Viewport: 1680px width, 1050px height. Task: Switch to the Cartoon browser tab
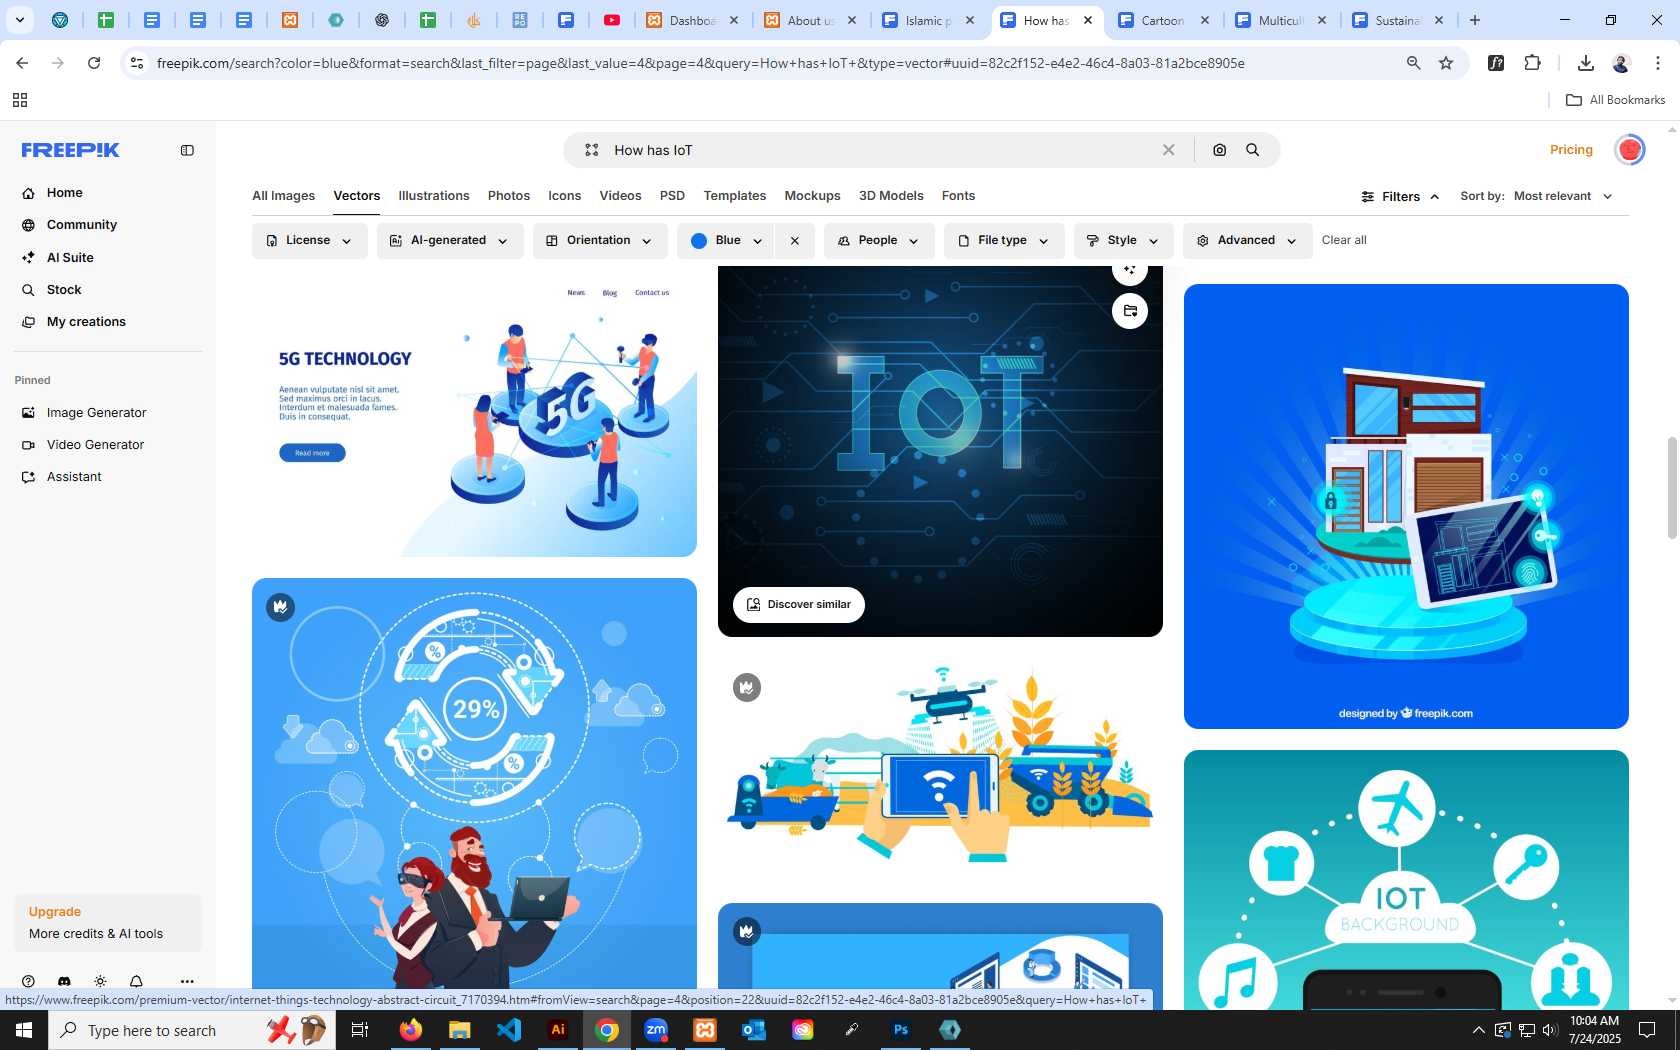click(1164, 20)
